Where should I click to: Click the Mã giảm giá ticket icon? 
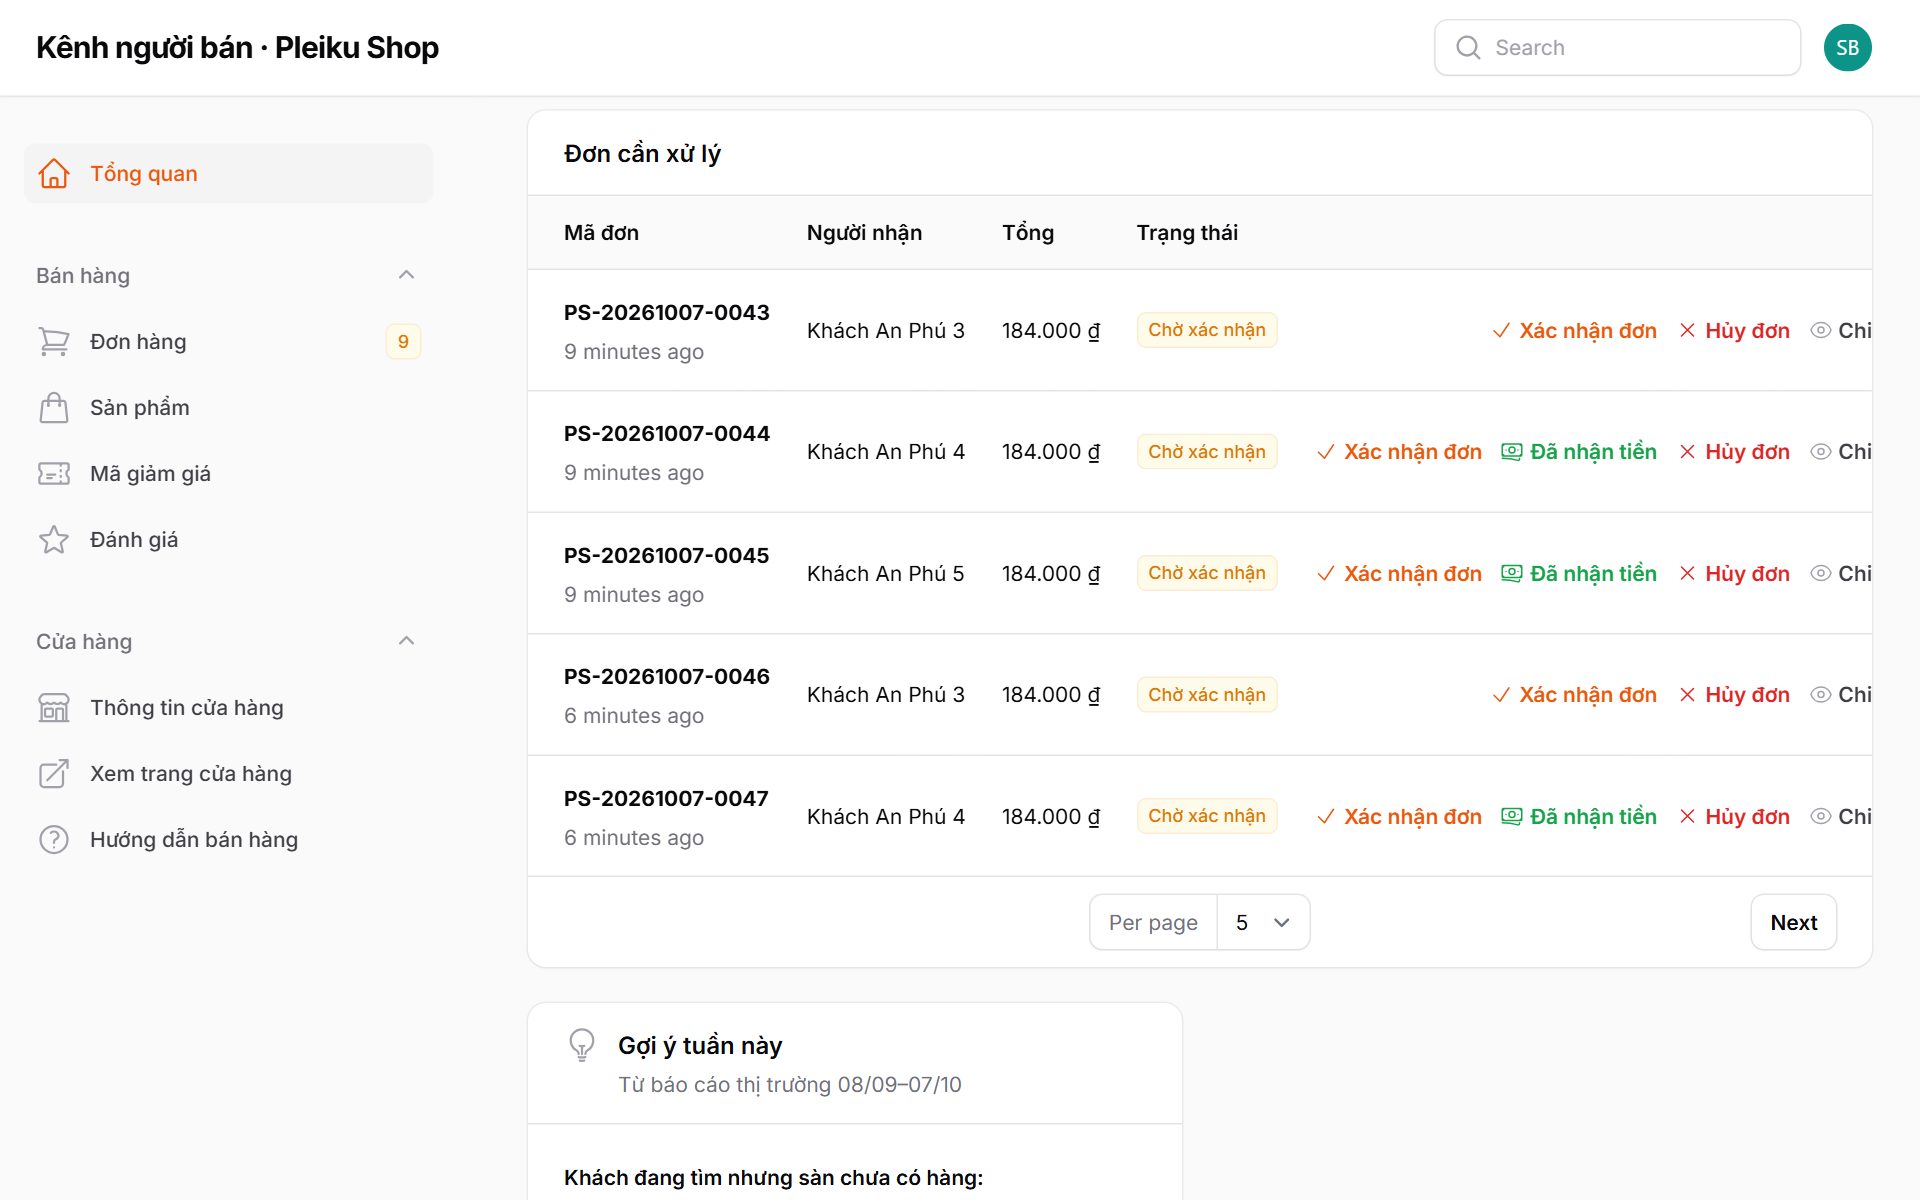[x=54, y=473]
